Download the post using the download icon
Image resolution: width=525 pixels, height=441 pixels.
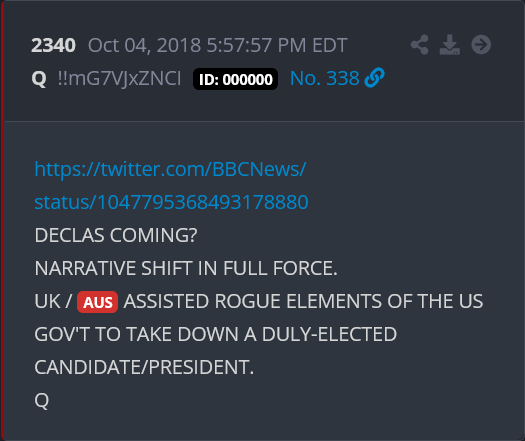[450, 45]
